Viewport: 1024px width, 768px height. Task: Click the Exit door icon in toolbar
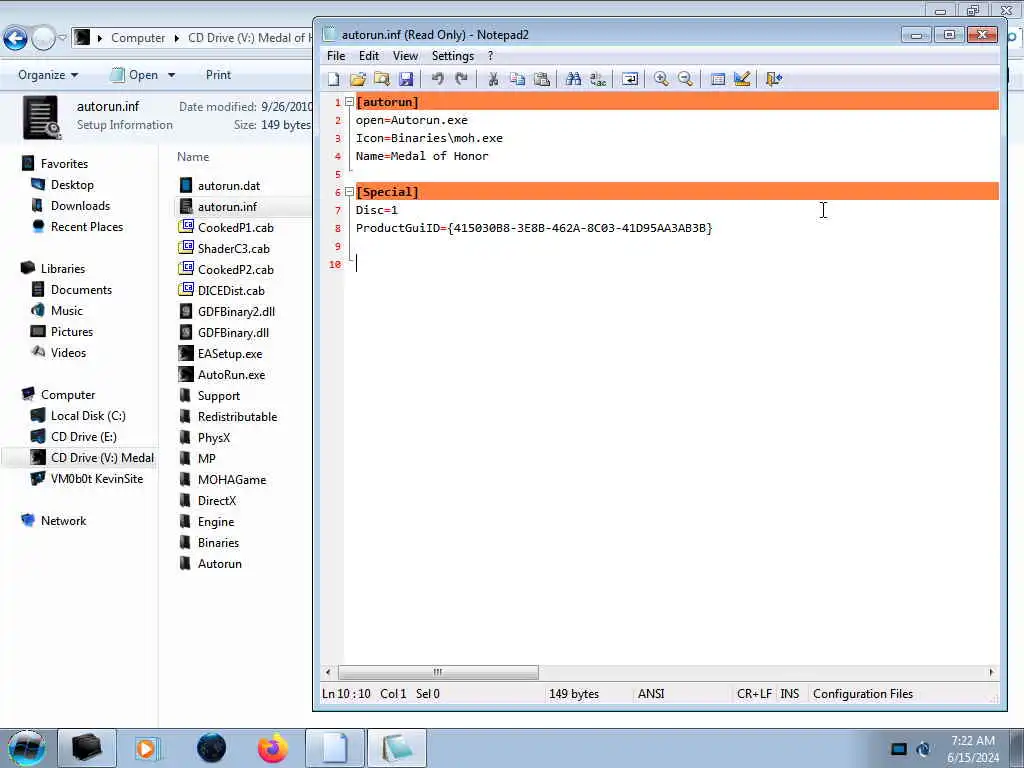tap(774, 80)
